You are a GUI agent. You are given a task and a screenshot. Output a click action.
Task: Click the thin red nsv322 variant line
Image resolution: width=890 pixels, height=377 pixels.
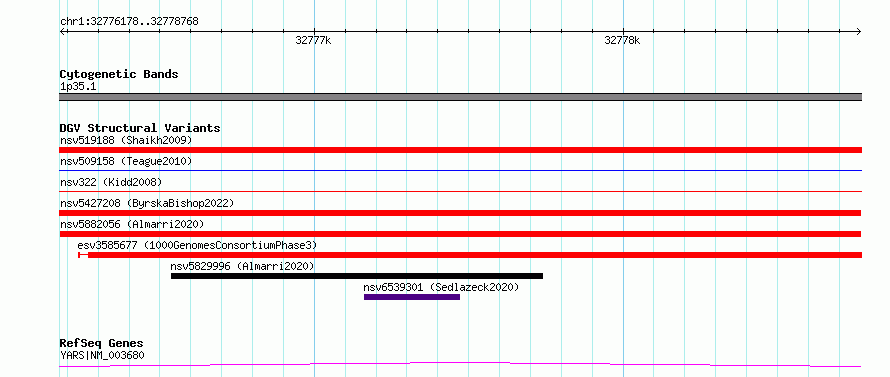pos(460,191)
